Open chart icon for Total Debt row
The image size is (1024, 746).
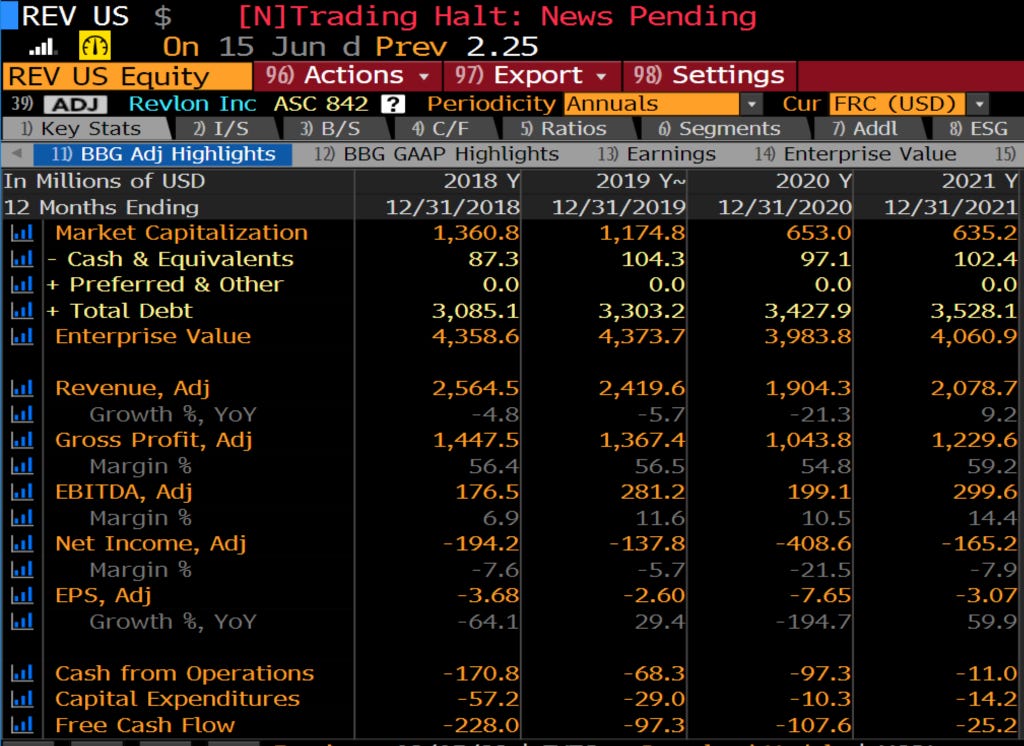tap(22, 310)
